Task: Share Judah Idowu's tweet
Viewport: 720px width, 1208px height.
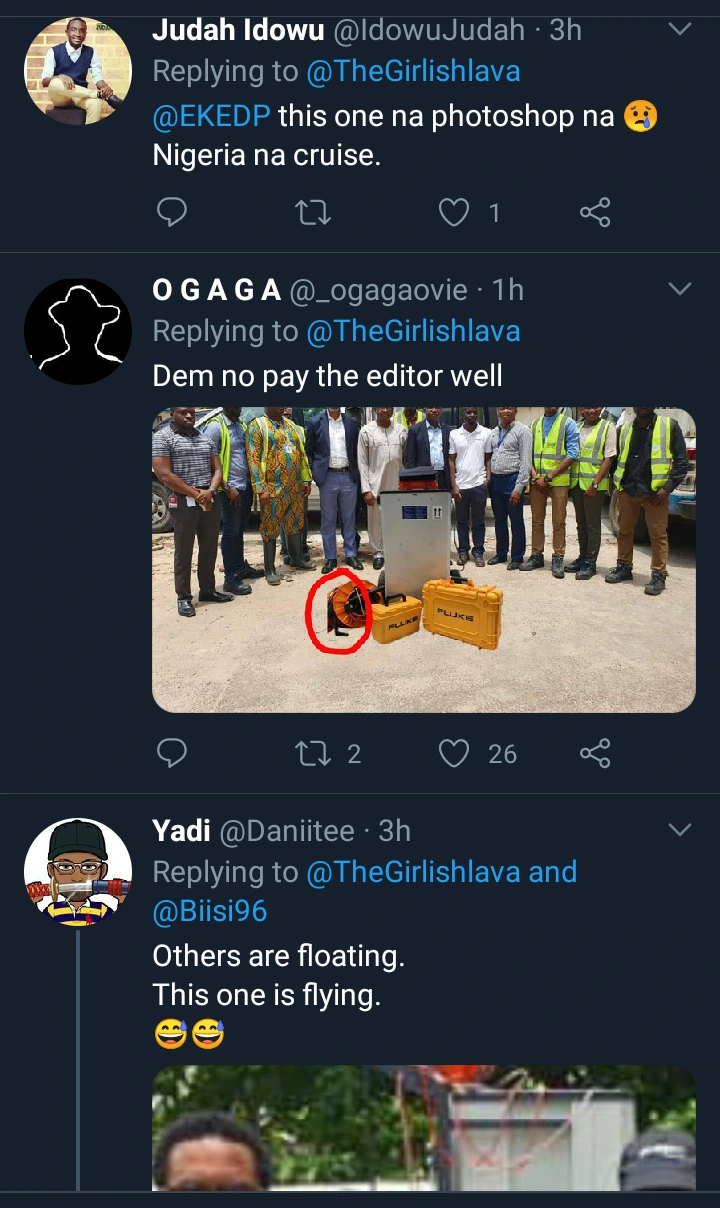Action: 595,212
